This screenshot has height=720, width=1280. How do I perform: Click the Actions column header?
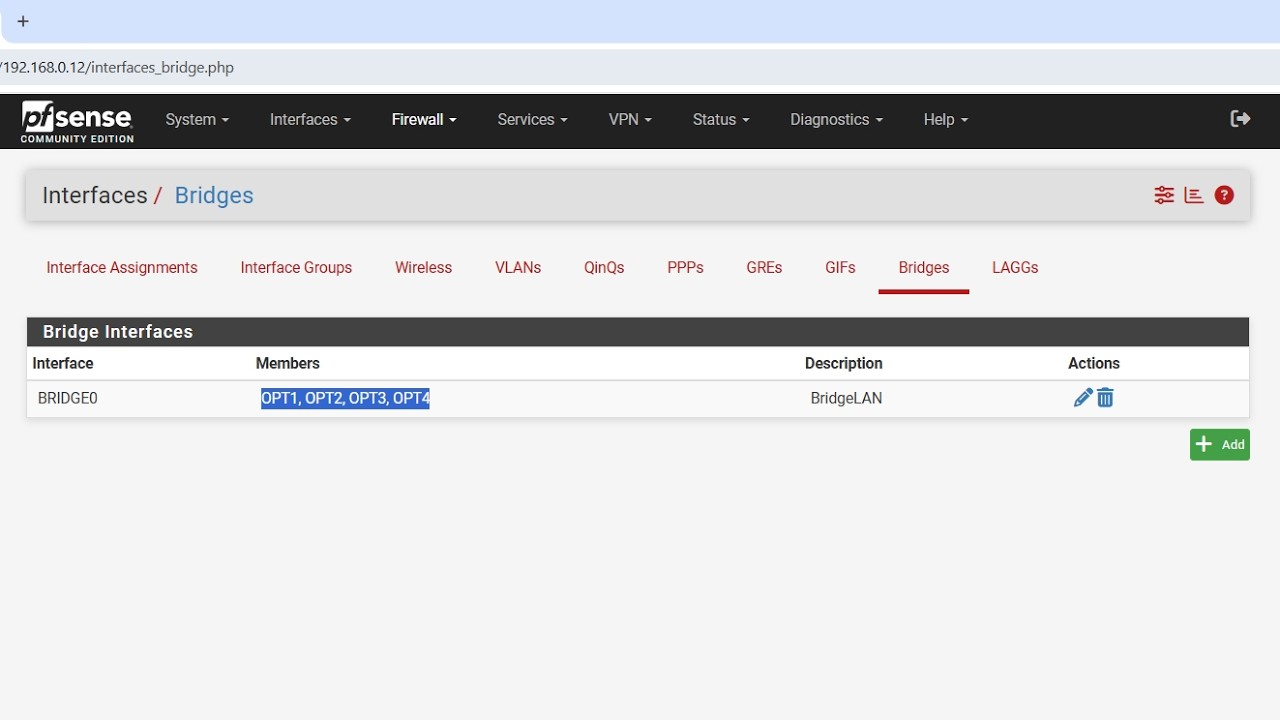coord(1094,363)
